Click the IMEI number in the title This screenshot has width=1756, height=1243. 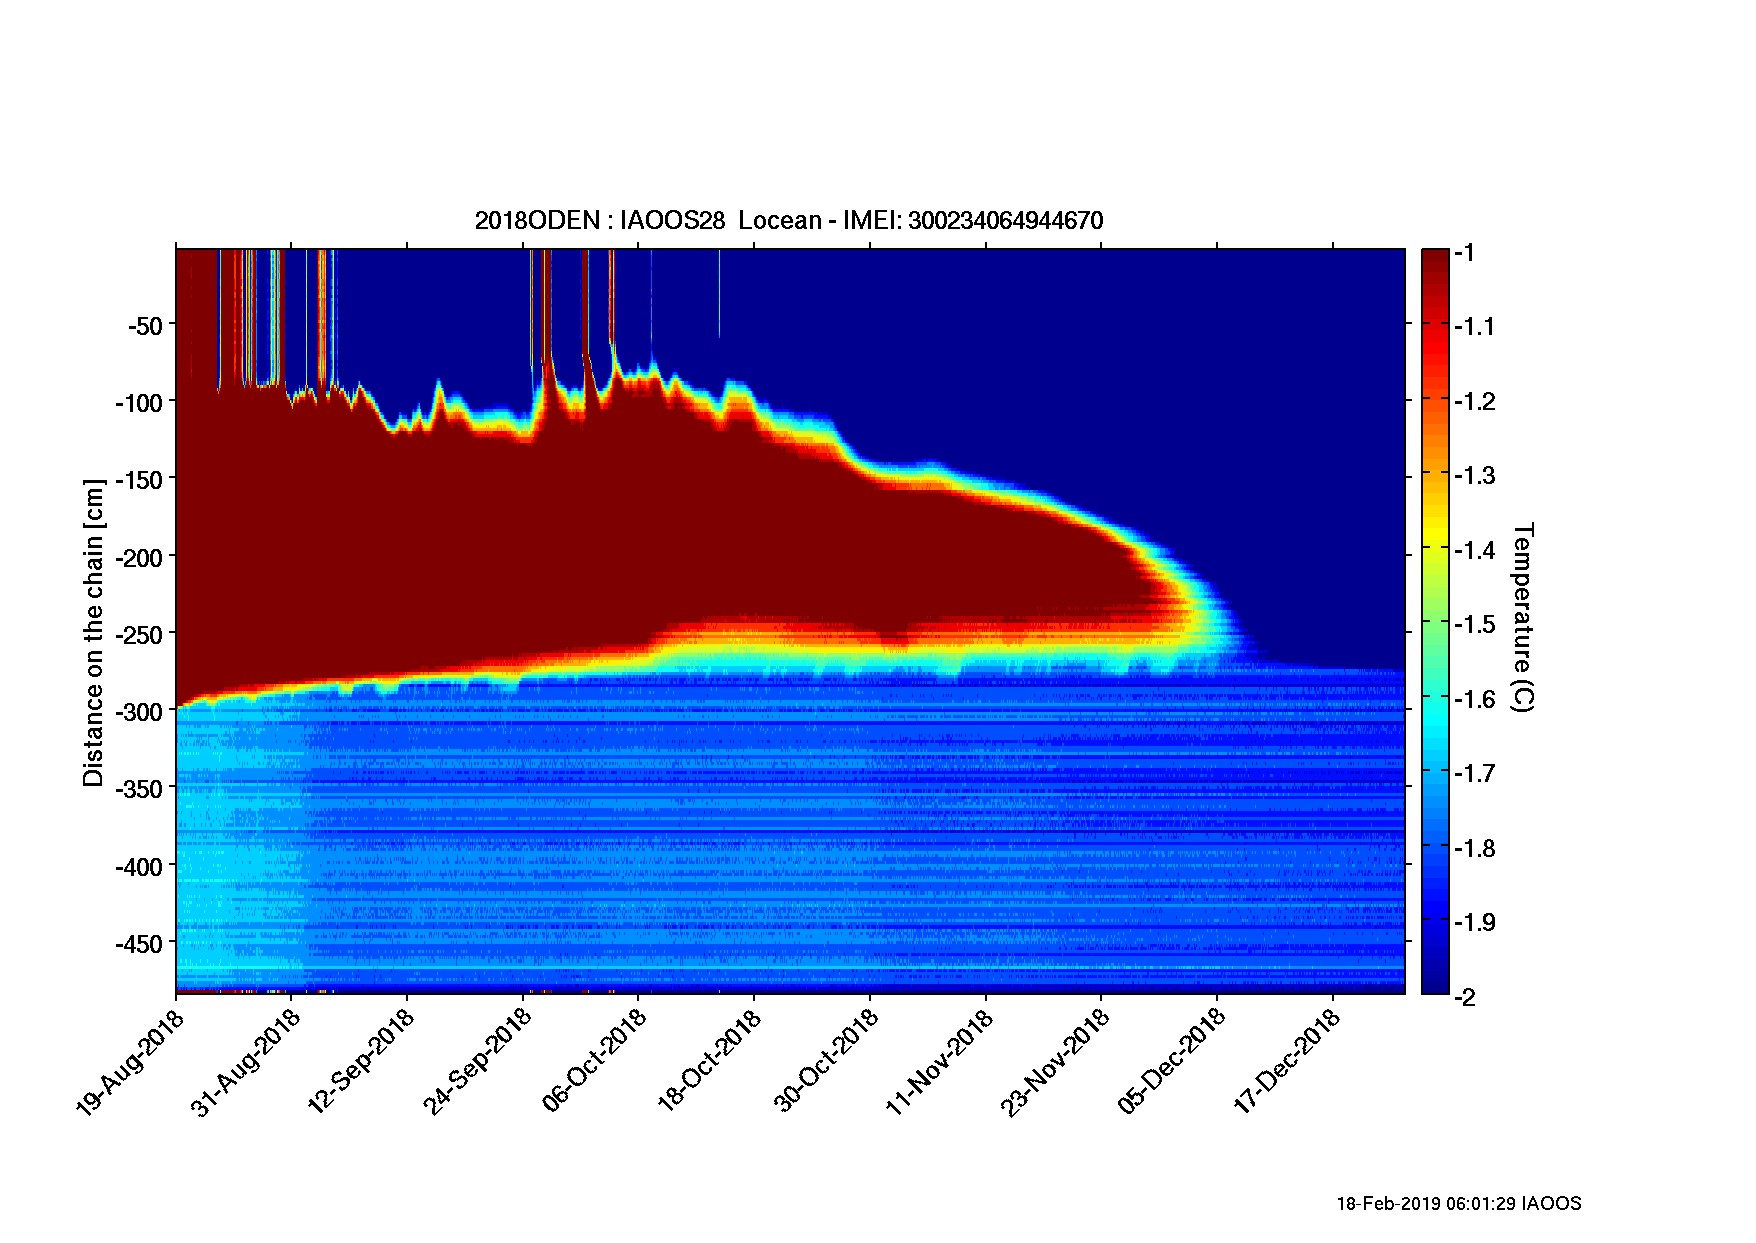click(x=1004, y=221)
